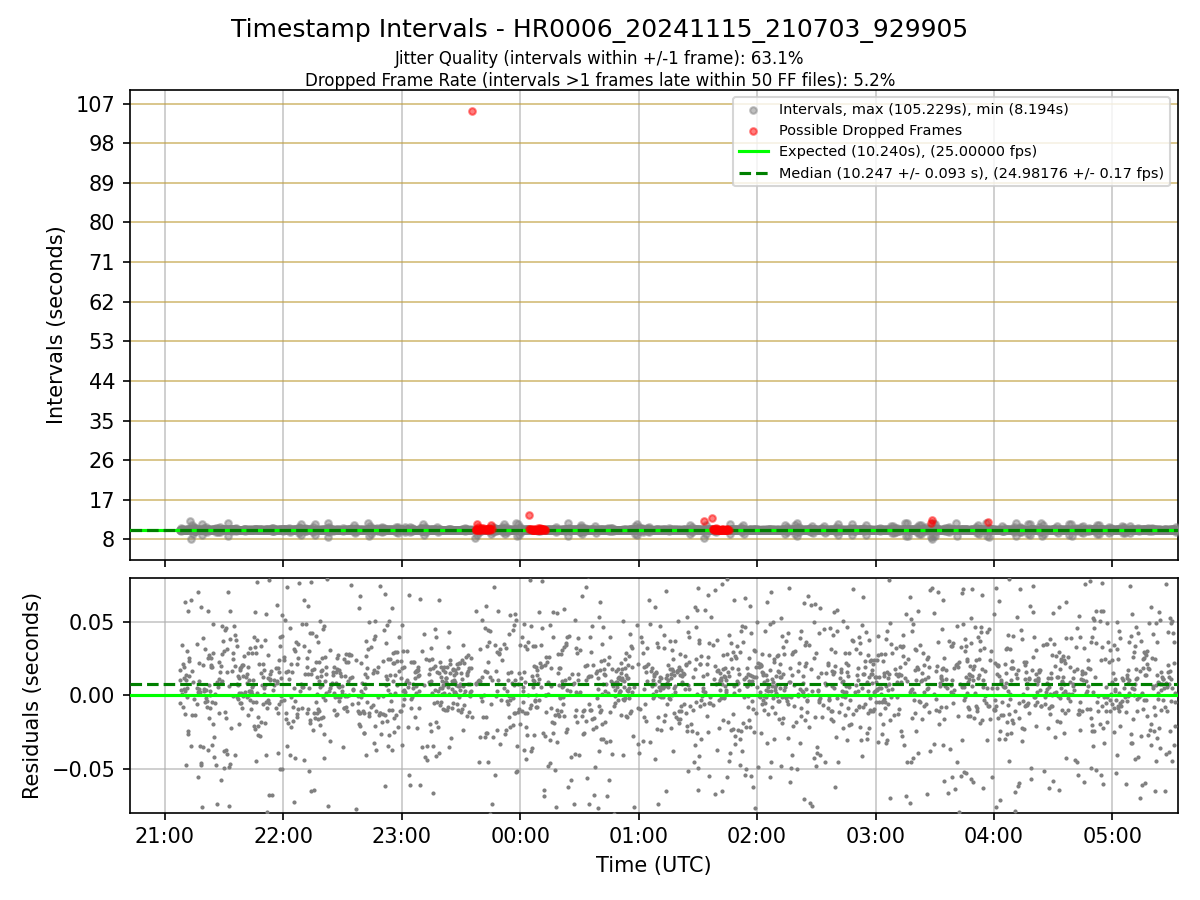Click x-axis tick label "22:00"
The image size is (1200, 900).
(283, 834)
